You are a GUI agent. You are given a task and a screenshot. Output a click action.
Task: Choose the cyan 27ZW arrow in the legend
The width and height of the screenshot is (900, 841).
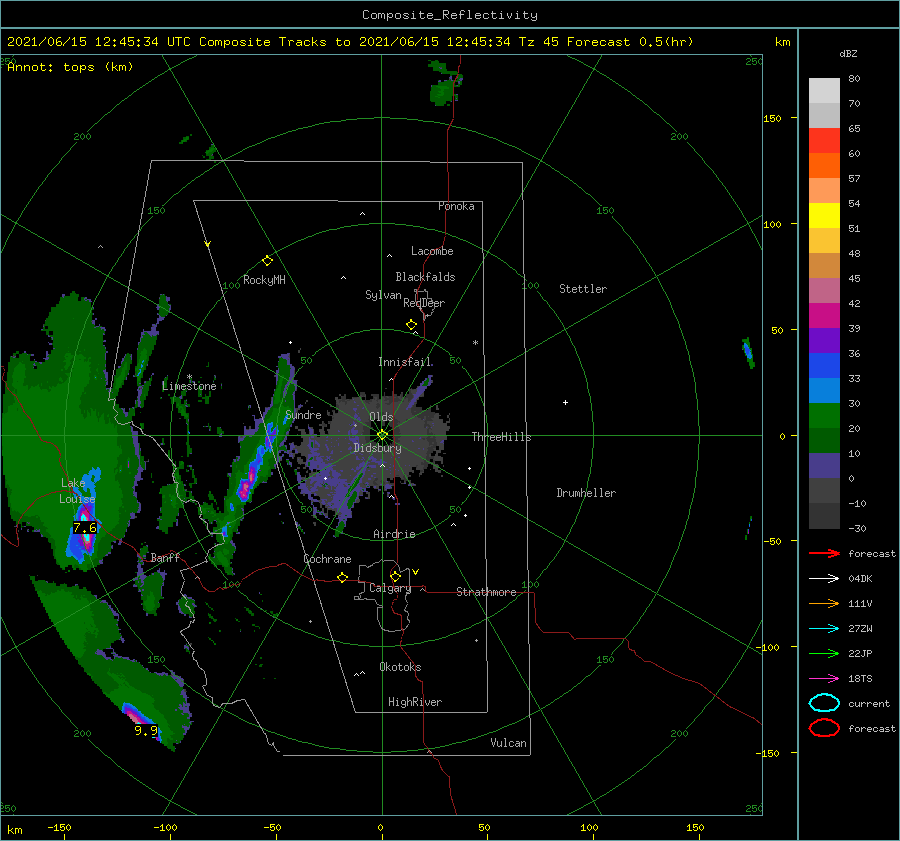click(x=824, y=629)
